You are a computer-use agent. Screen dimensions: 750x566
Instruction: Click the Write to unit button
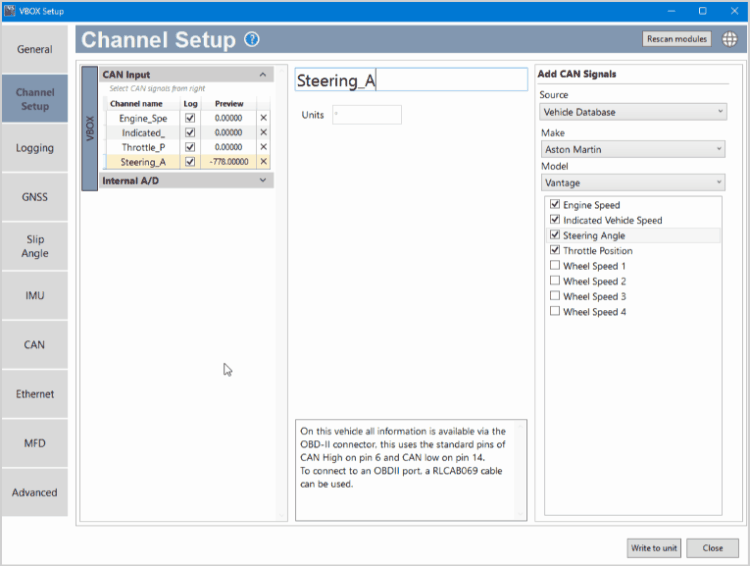[x=654, y=548]
